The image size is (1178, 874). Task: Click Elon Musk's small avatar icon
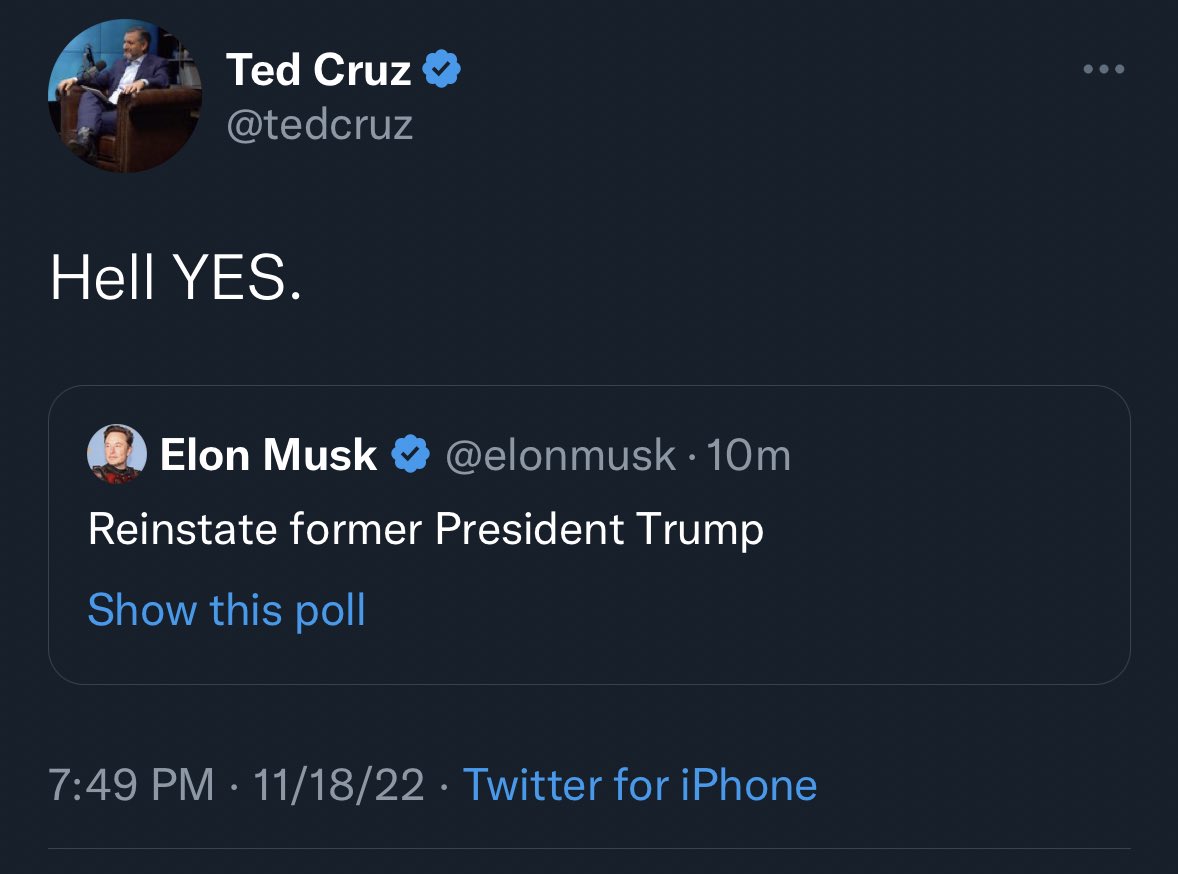click(118, 454)
